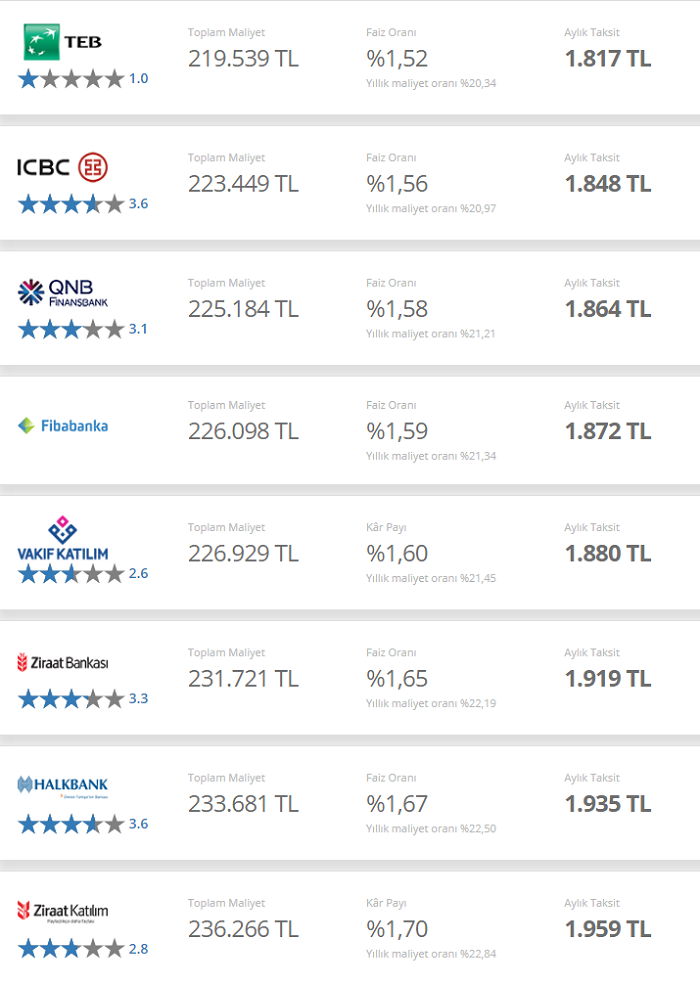Click the ICBC bank logo
This screenshot has height=984, width=700.
pos(62,167)
